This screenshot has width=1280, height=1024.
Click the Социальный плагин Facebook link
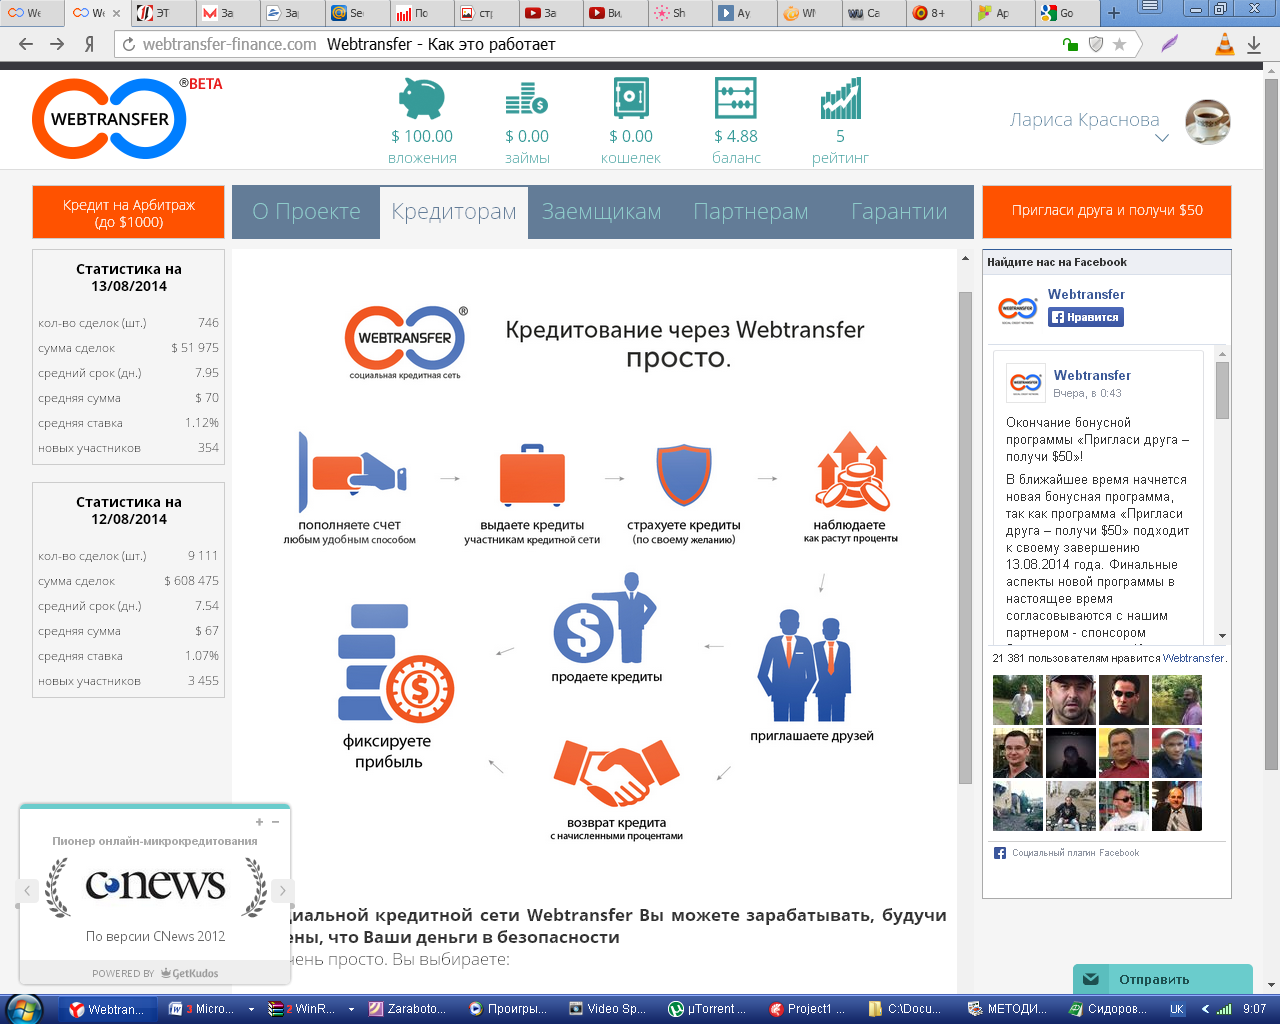[1075, 853]
